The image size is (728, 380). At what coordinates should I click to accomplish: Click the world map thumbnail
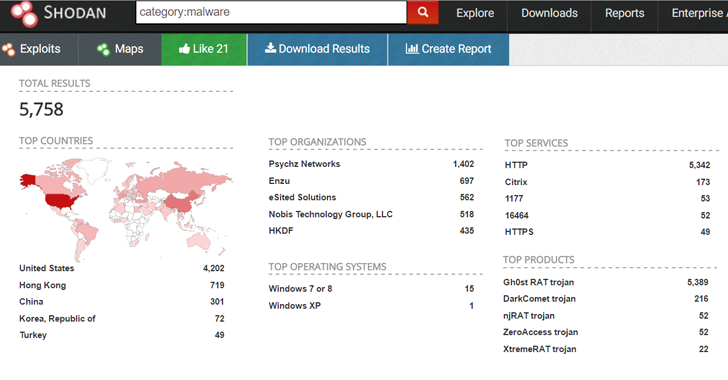pyautogui.click(x=125, y=209)
